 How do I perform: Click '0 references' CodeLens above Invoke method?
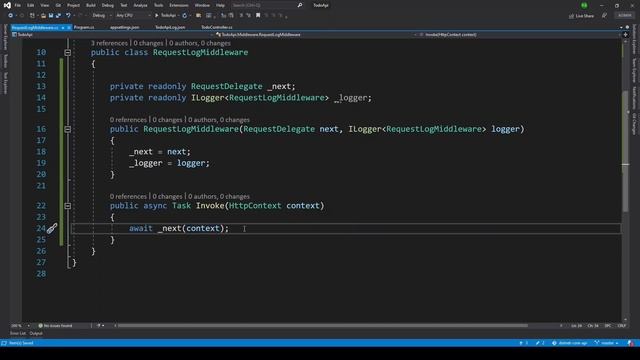pos(128,197)
